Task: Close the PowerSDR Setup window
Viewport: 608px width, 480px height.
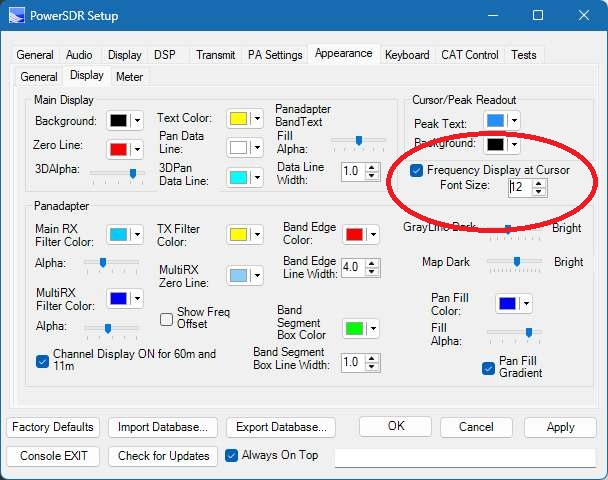Action: click(584, 16)
